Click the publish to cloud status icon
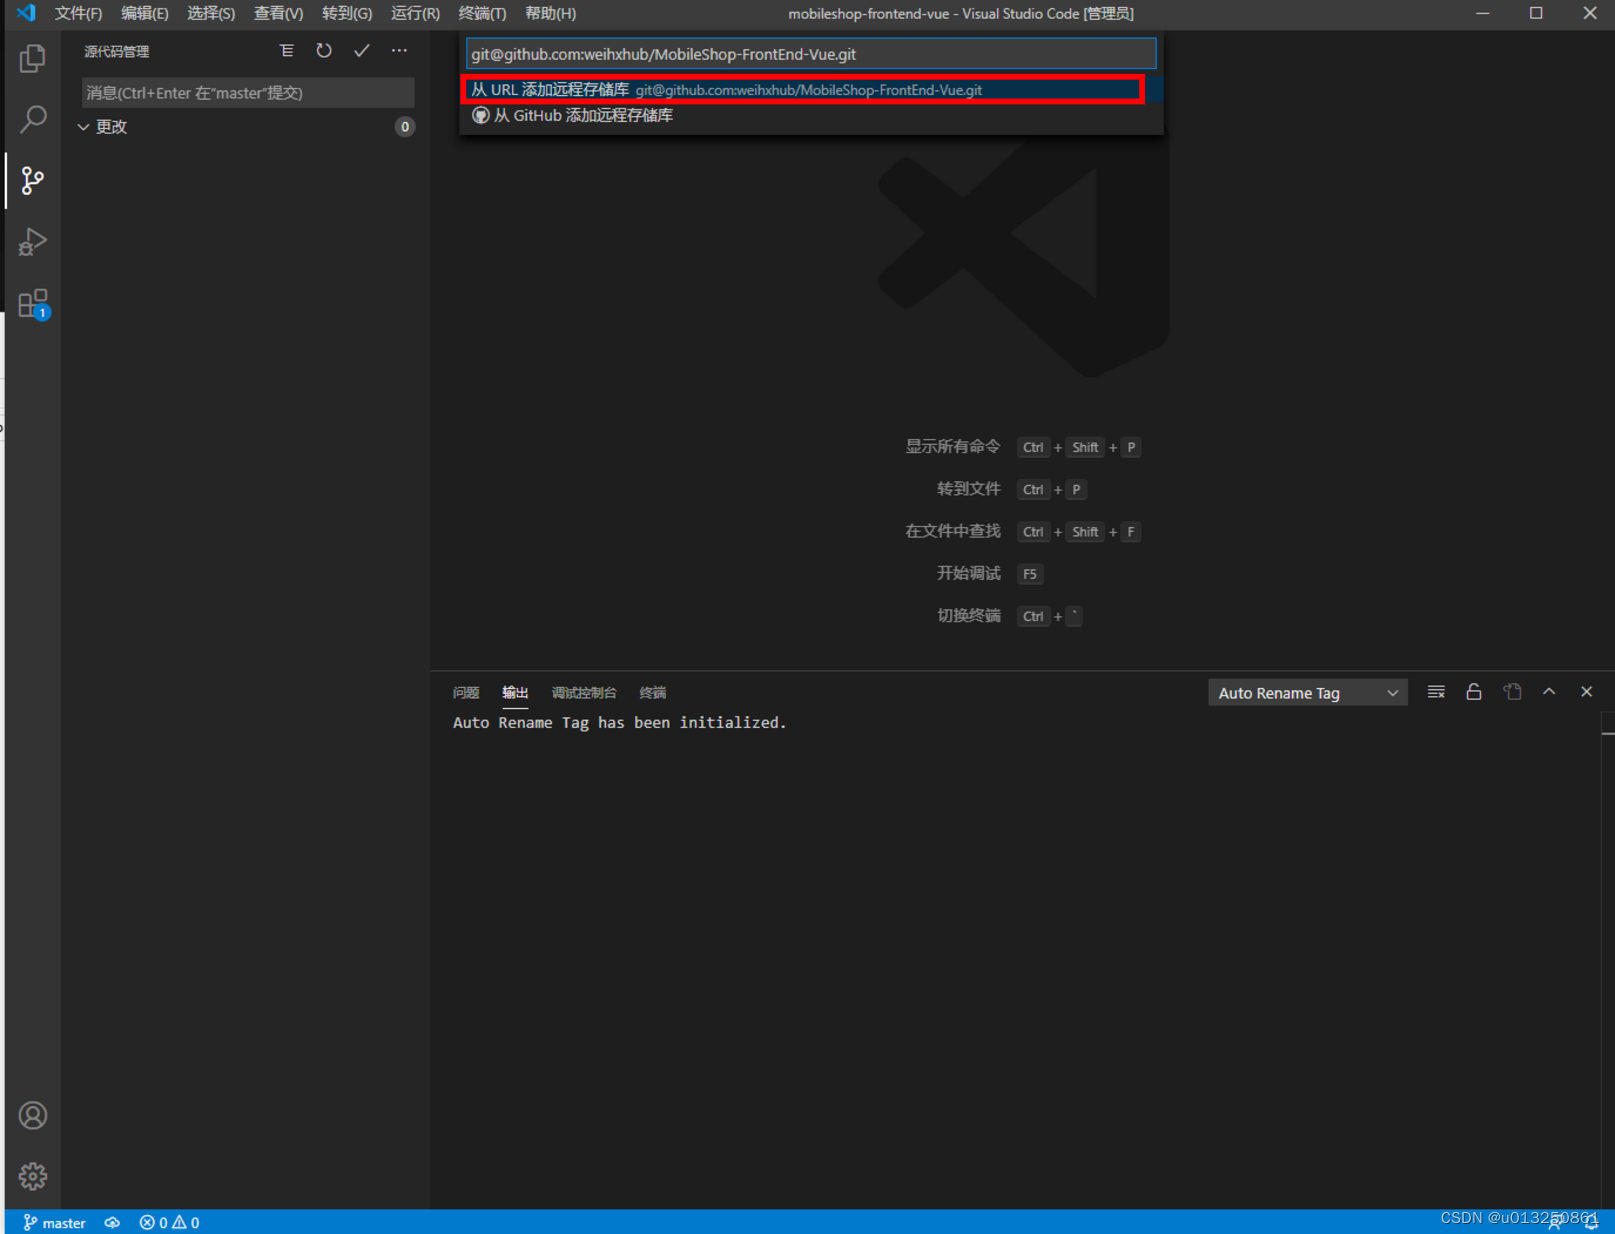1615x1234 pixels. [112, 1222]
